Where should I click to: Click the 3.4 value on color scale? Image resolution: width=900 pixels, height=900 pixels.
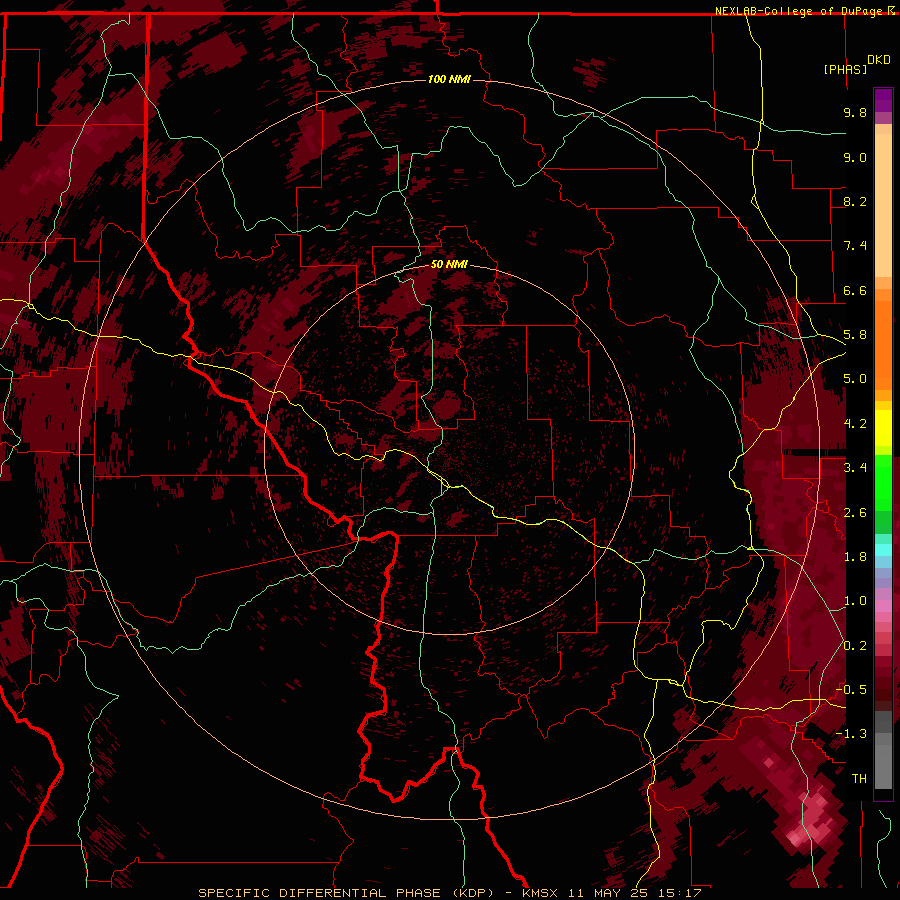click(855, 468)
